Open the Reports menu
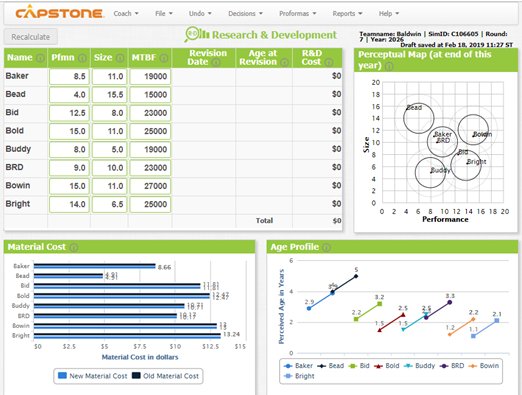The width and height of the screenshot is (522, 395). [x=347, y=14]
